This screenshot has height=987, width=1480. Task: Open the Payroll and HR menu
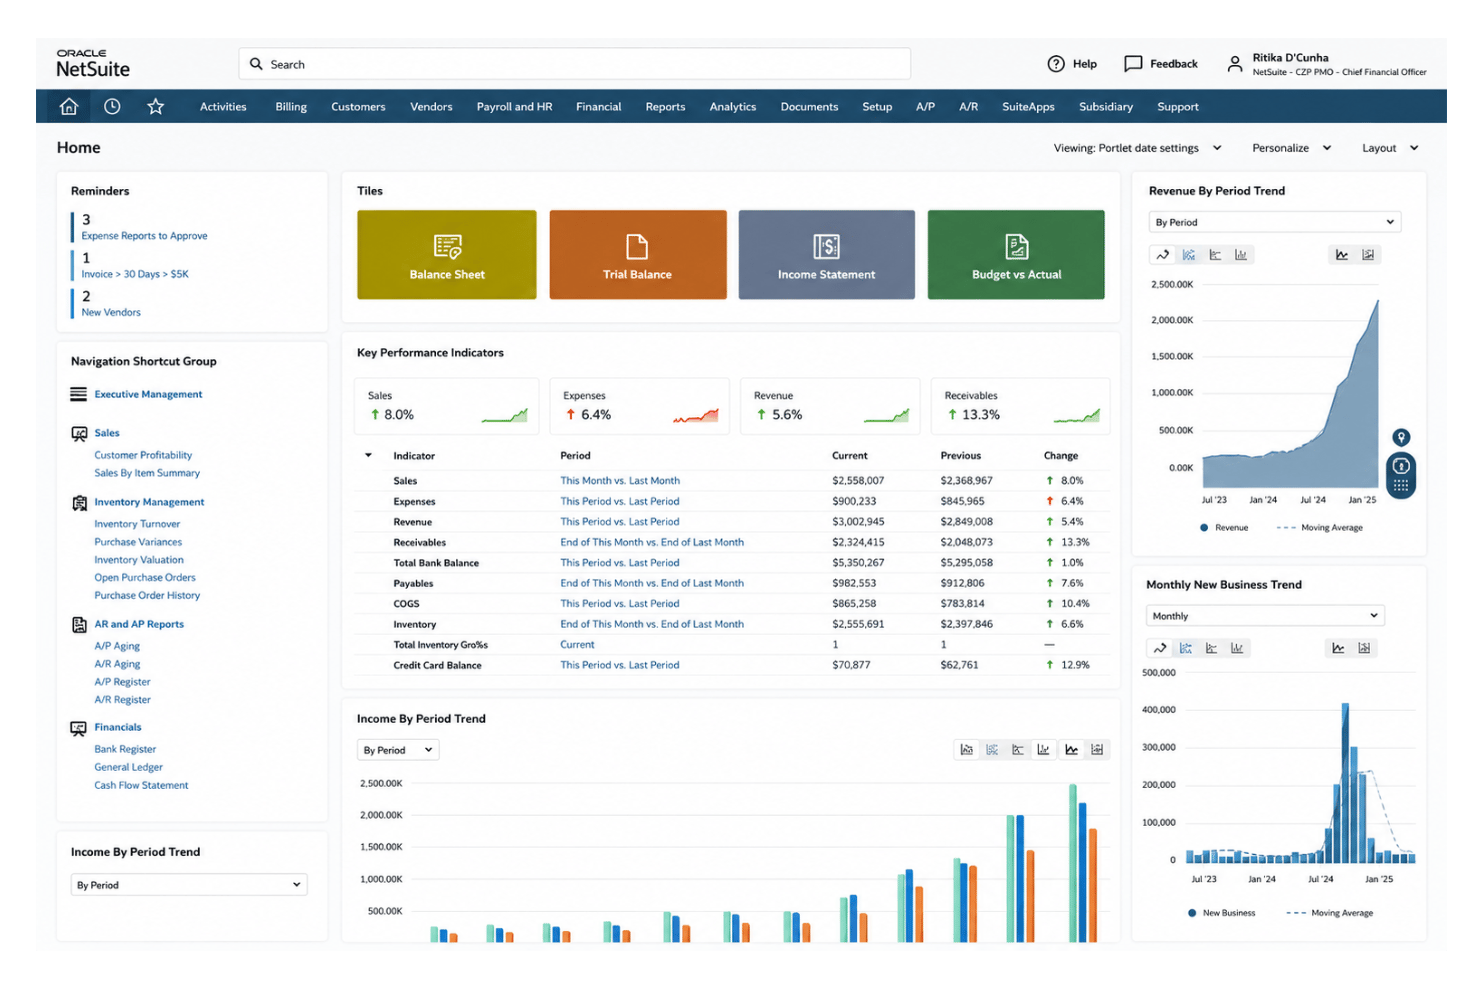coord(514,107)
